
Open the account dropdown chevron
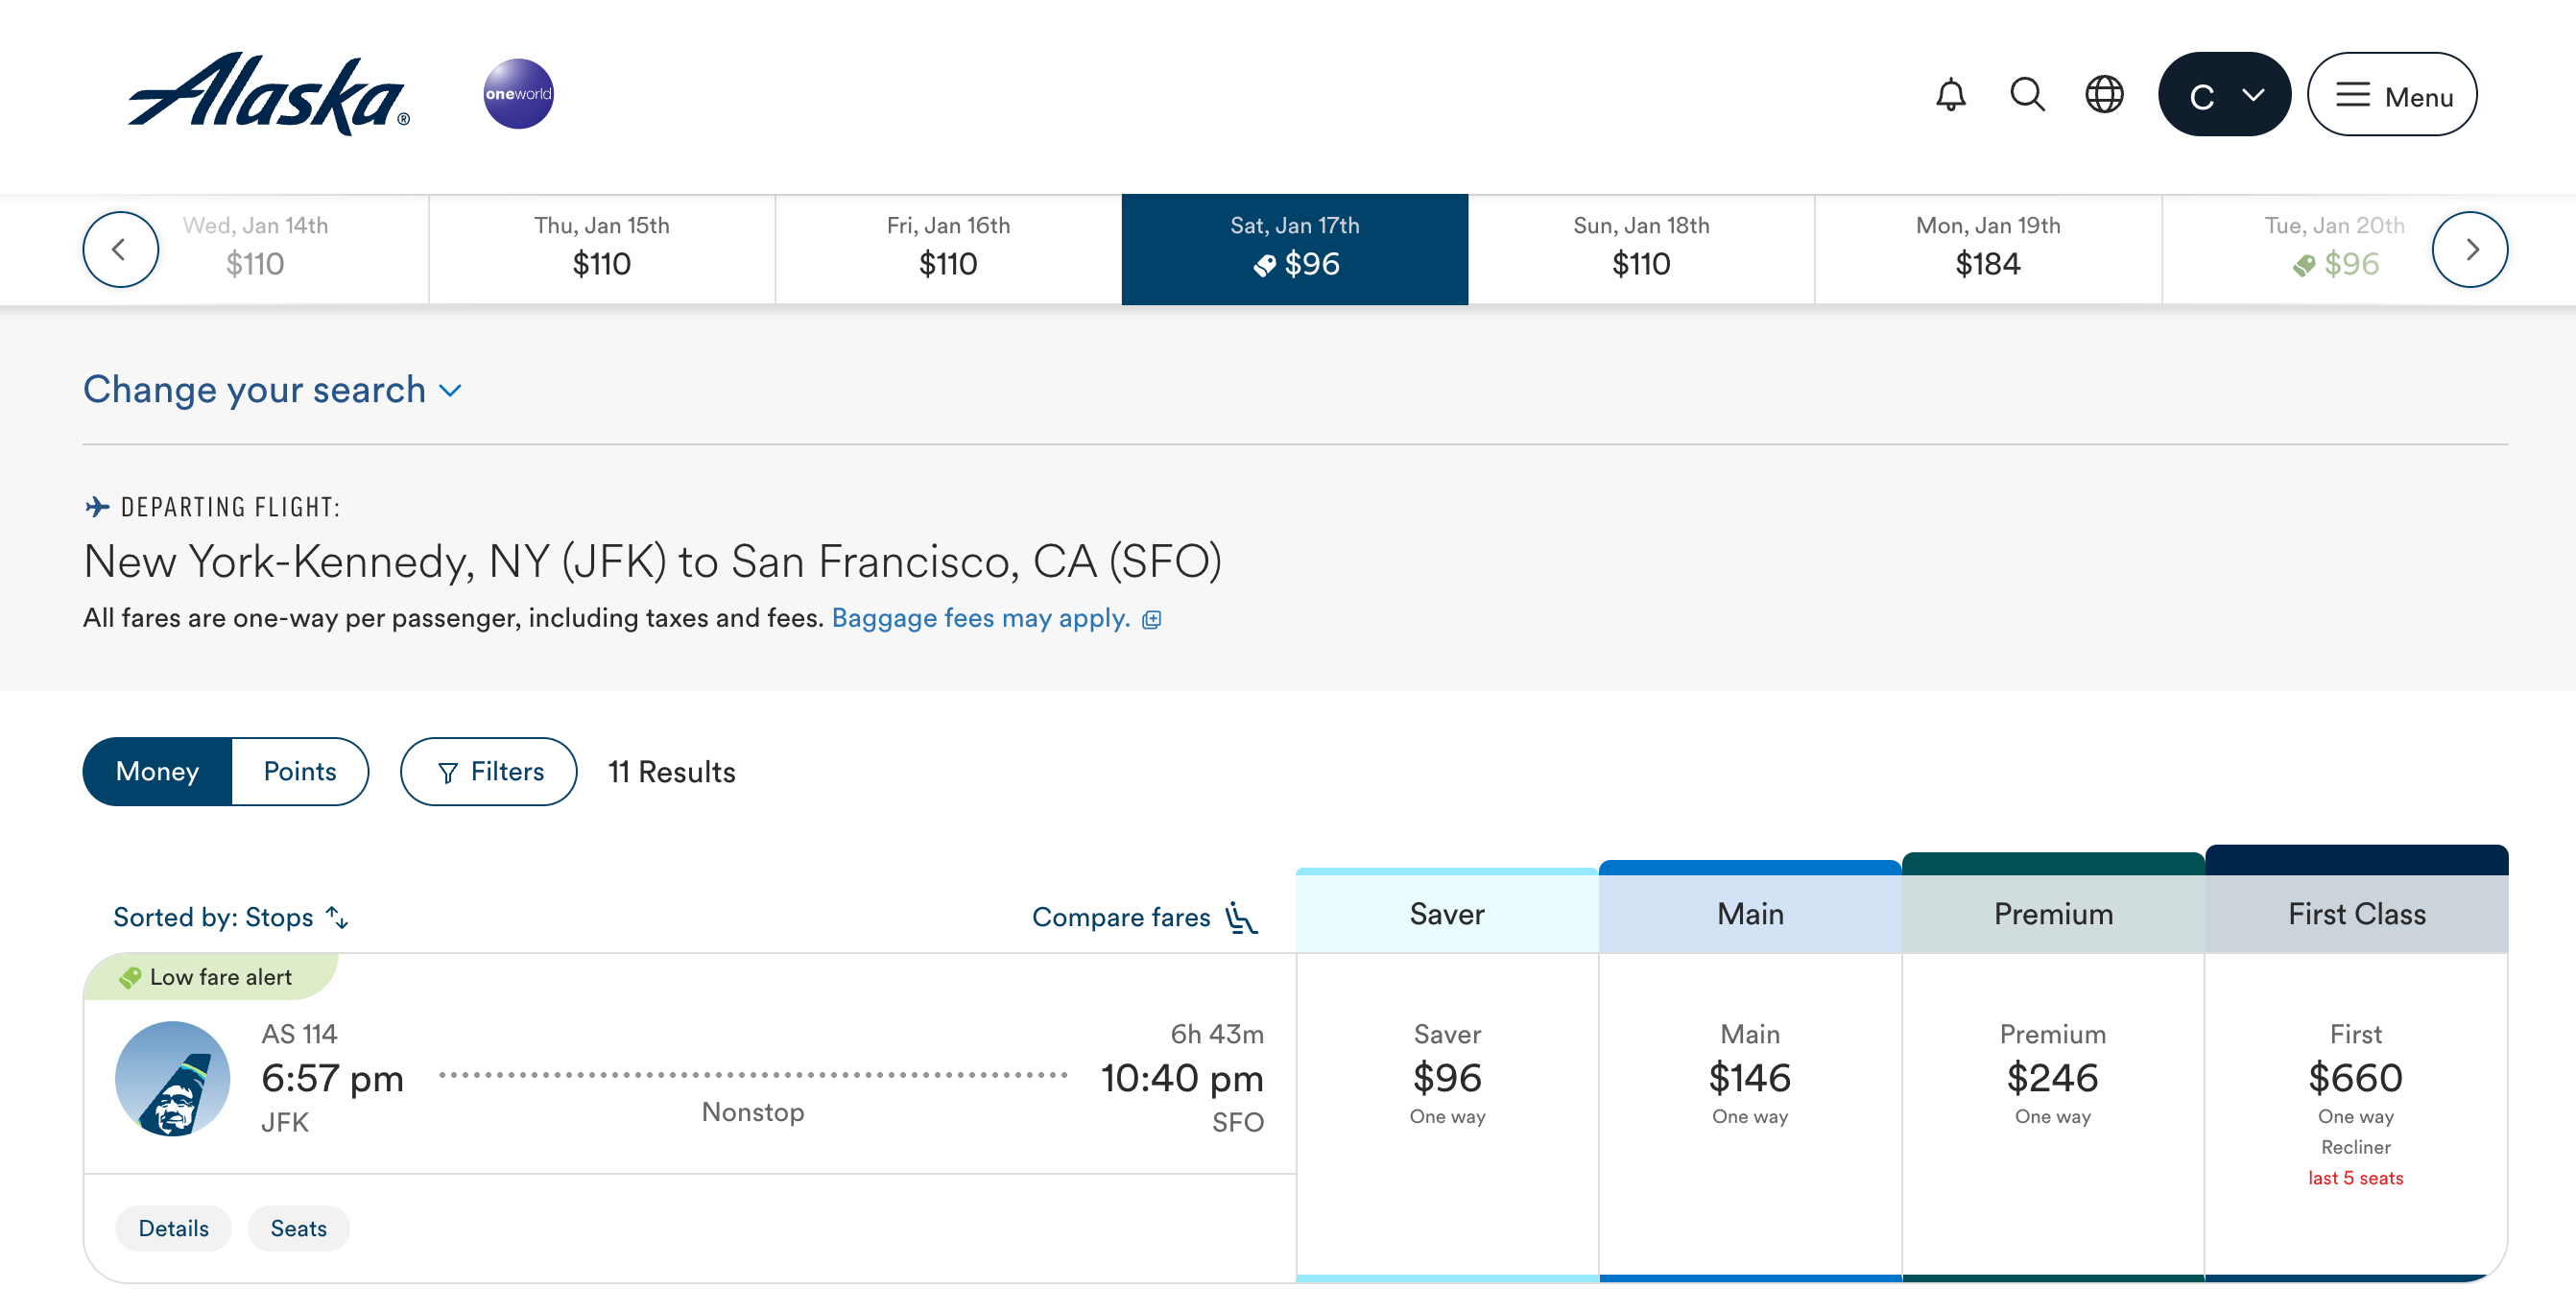(2252, 95)
